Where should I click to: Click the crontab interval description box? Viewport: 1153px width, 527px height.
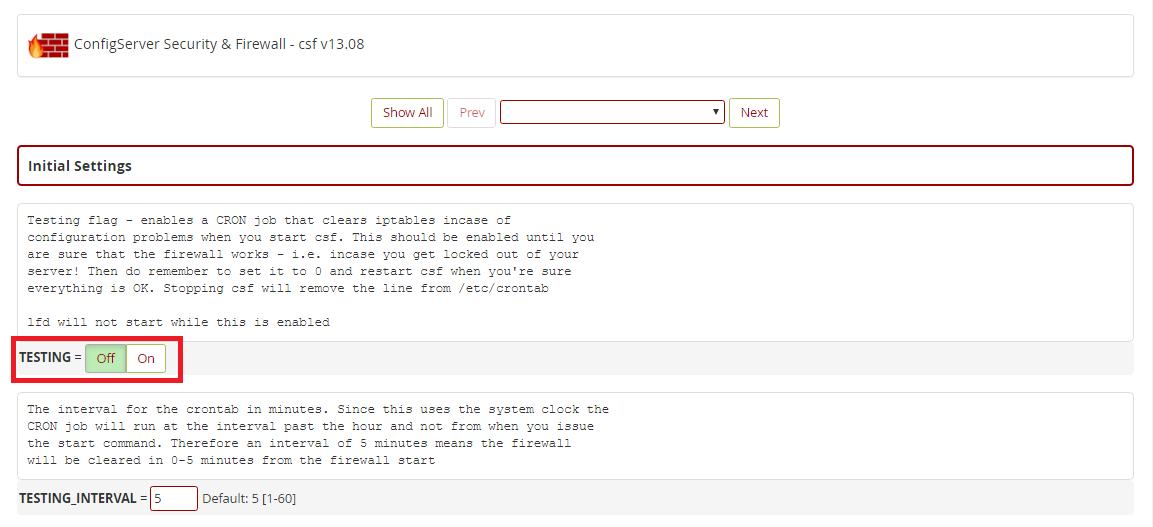[x=575, y=435]
